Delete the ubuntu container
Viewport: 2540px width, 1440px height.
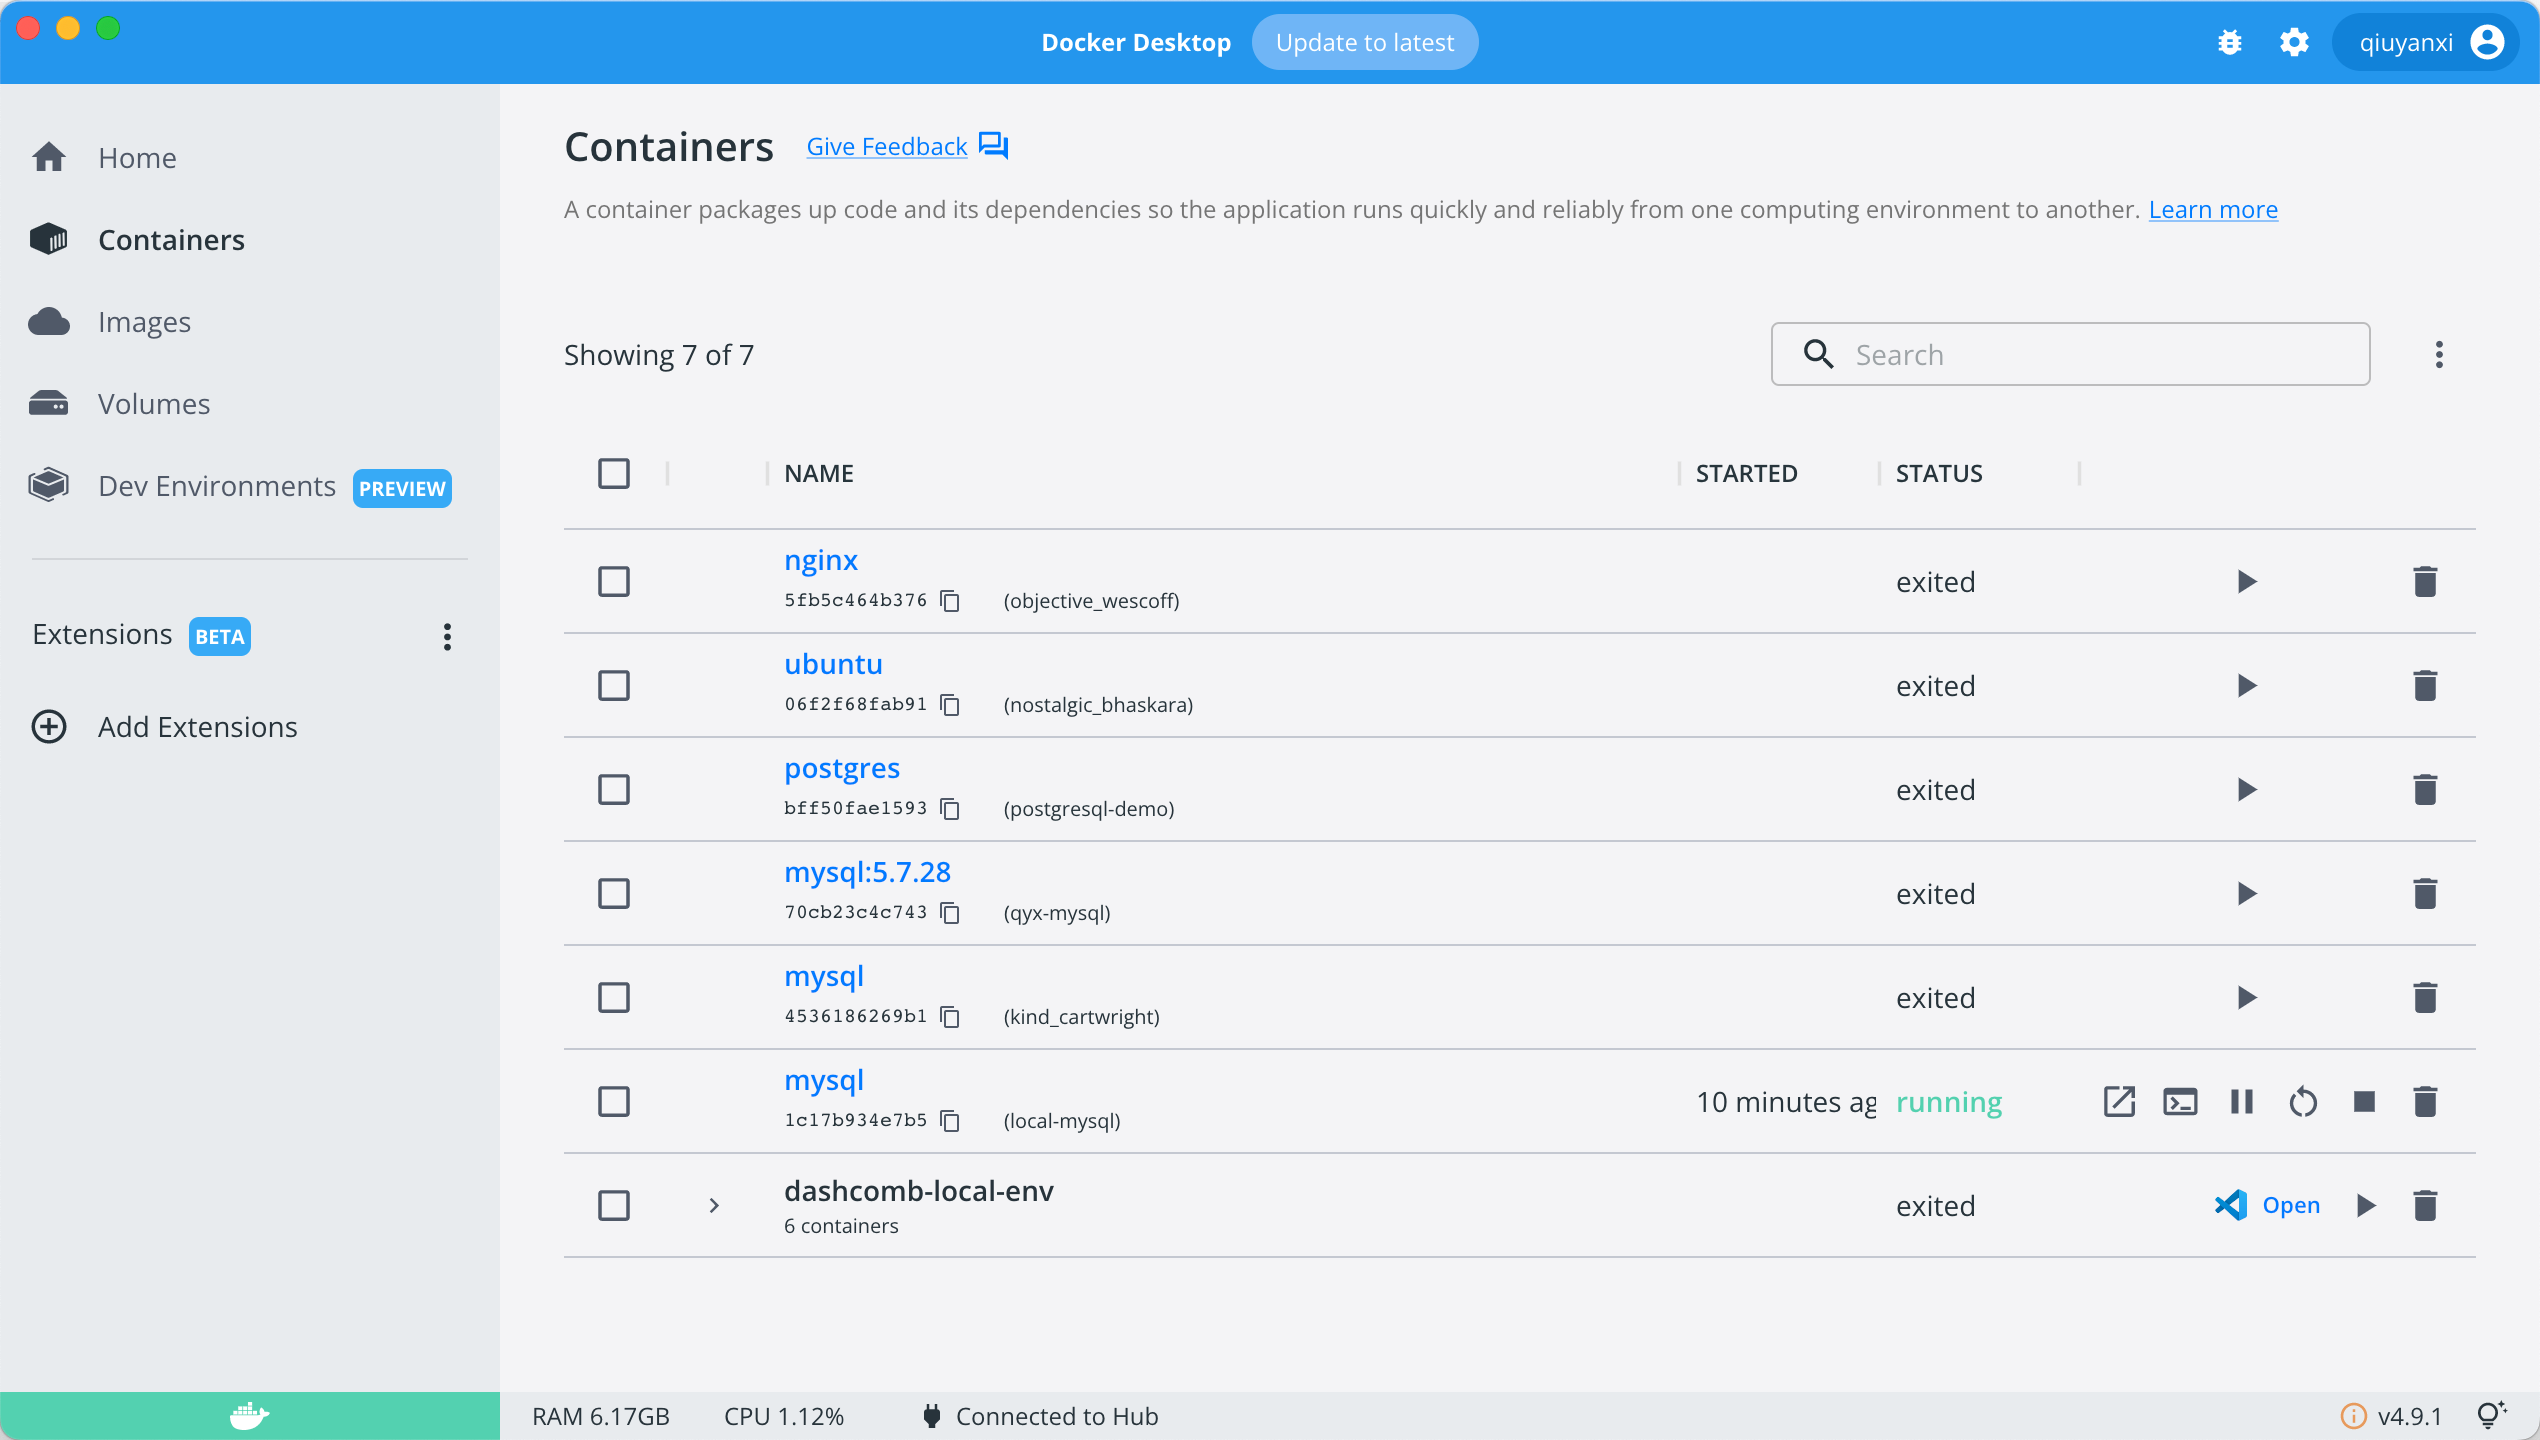pos(2425,686)
